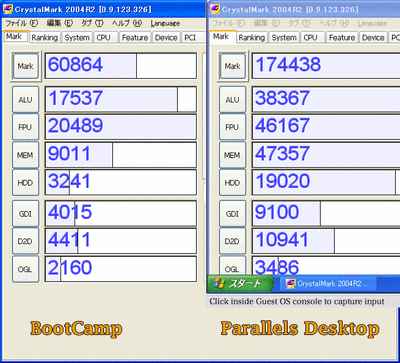Select Mark tab in Parallels window

223,36
